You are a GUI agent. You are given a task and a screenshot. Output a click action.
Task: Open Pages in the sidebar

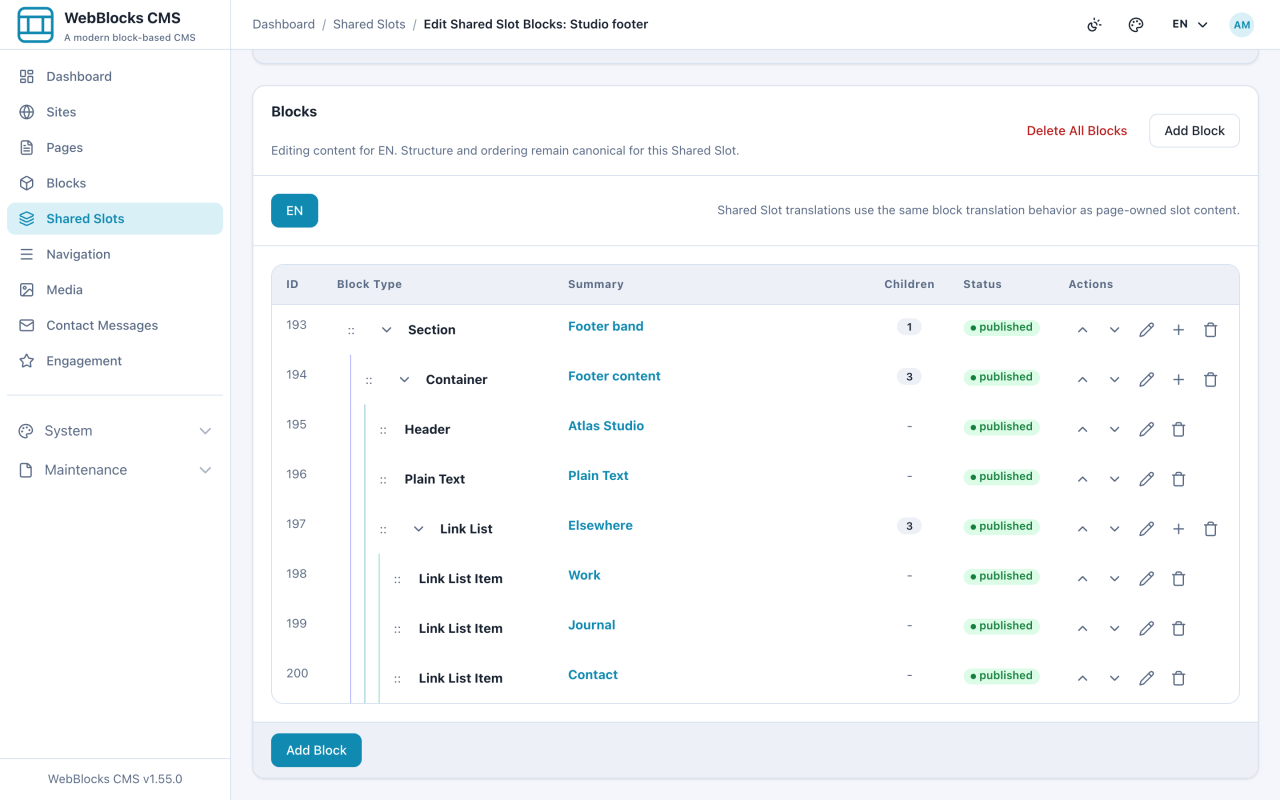pyautogui.click(x=115, y=147)
